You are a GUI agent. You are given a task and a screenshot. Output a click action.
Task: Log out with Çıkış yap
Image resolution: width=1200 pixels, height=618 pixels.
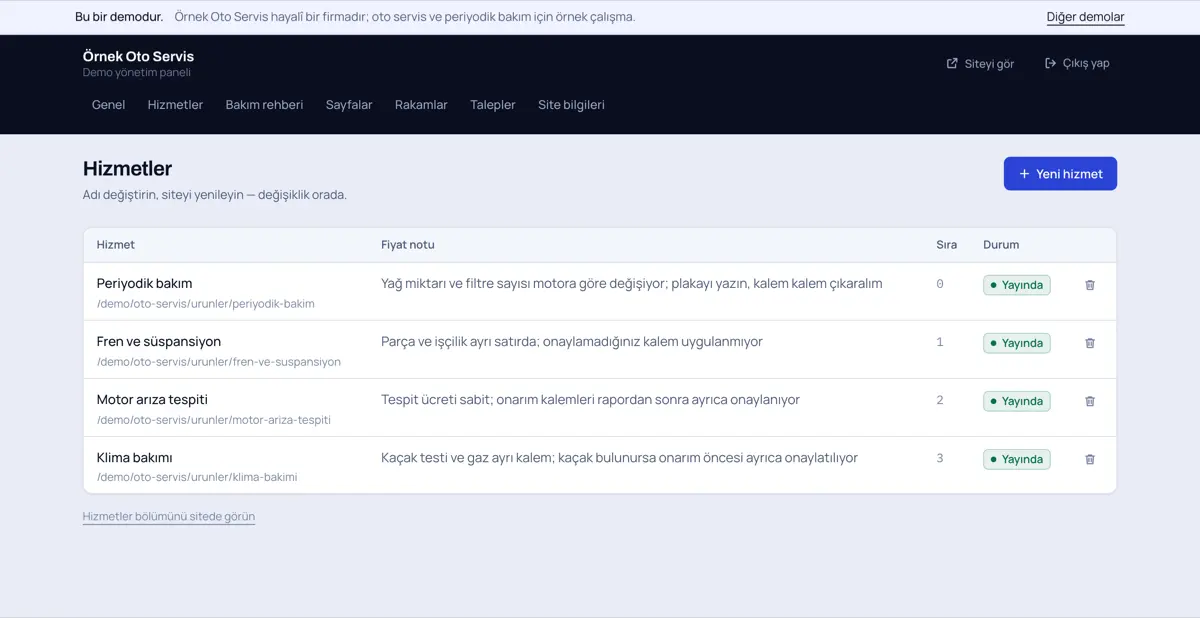click(x=1077, y=63)
